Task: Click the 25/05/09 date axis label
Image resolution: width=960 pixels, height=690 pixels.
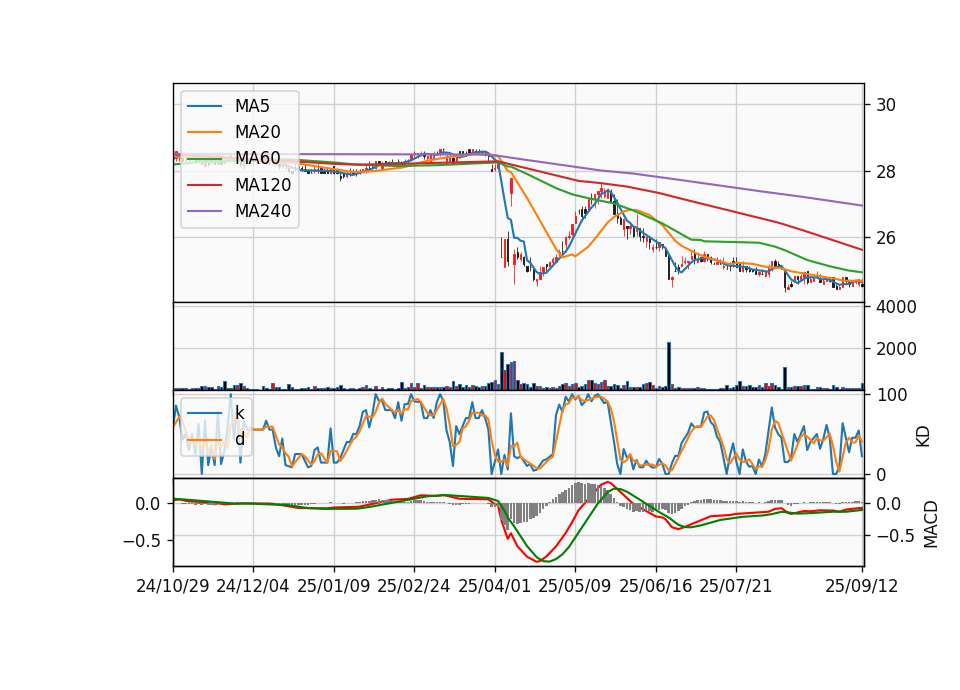Action: [x=575, y=586]
